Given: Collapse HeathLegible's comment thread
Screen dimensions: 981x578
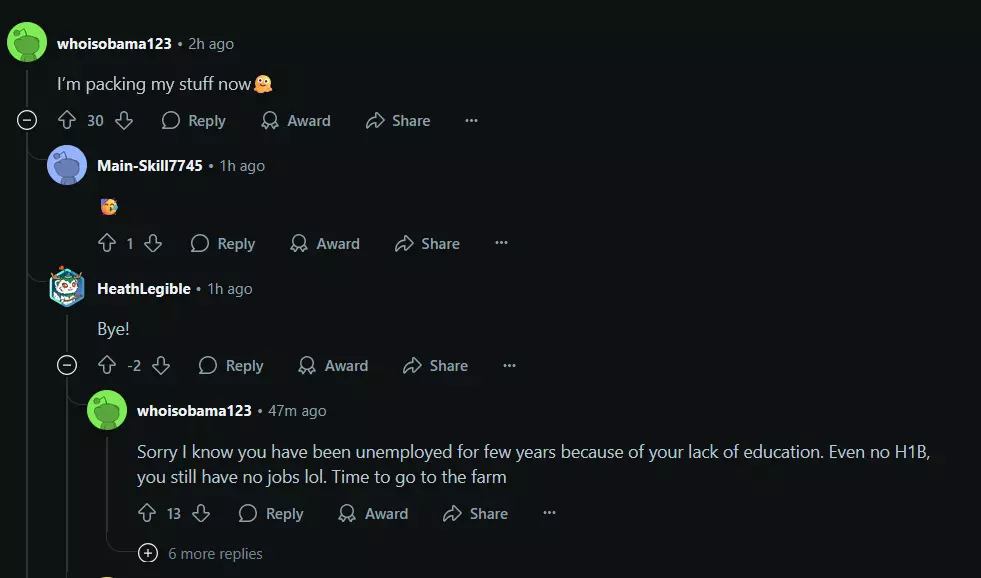Looking at the screenshot, I should point(67,366).
